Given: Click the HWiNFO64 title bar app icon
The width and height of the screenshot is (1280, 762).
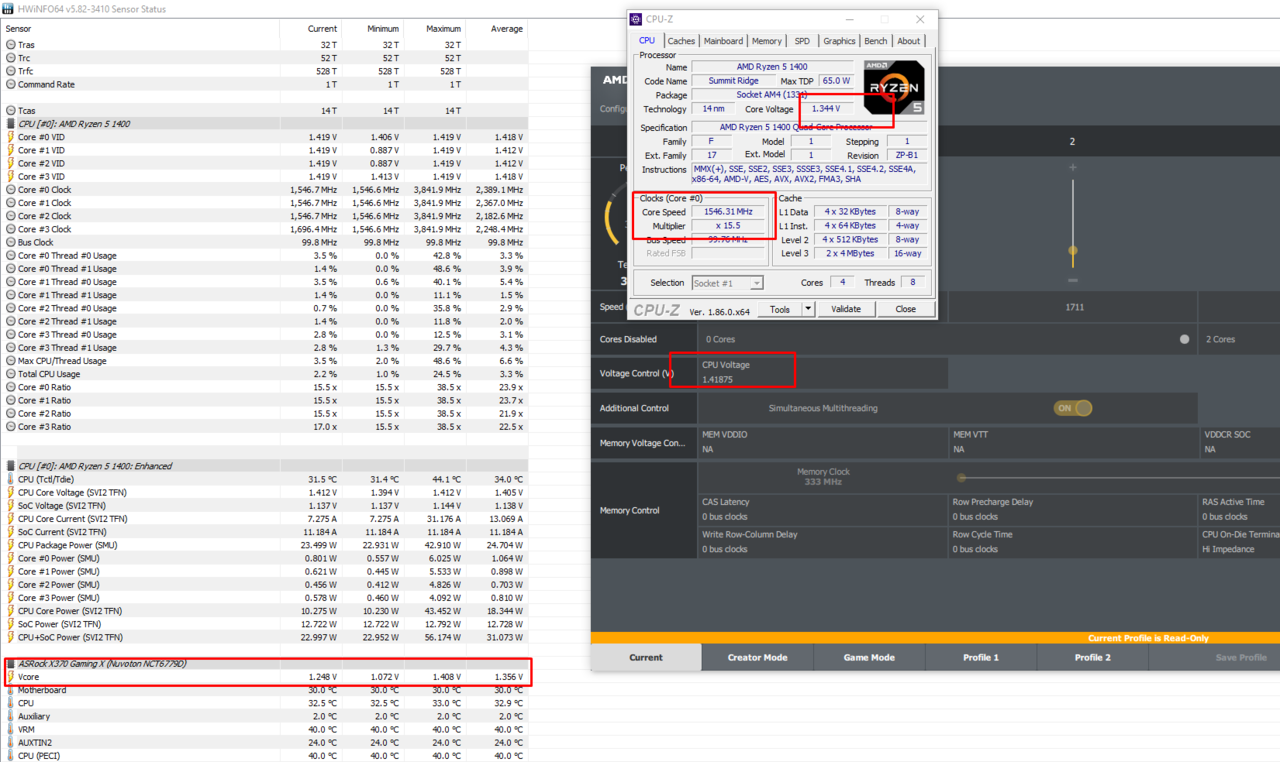Looking at the screenshot, I should (10, 9).
